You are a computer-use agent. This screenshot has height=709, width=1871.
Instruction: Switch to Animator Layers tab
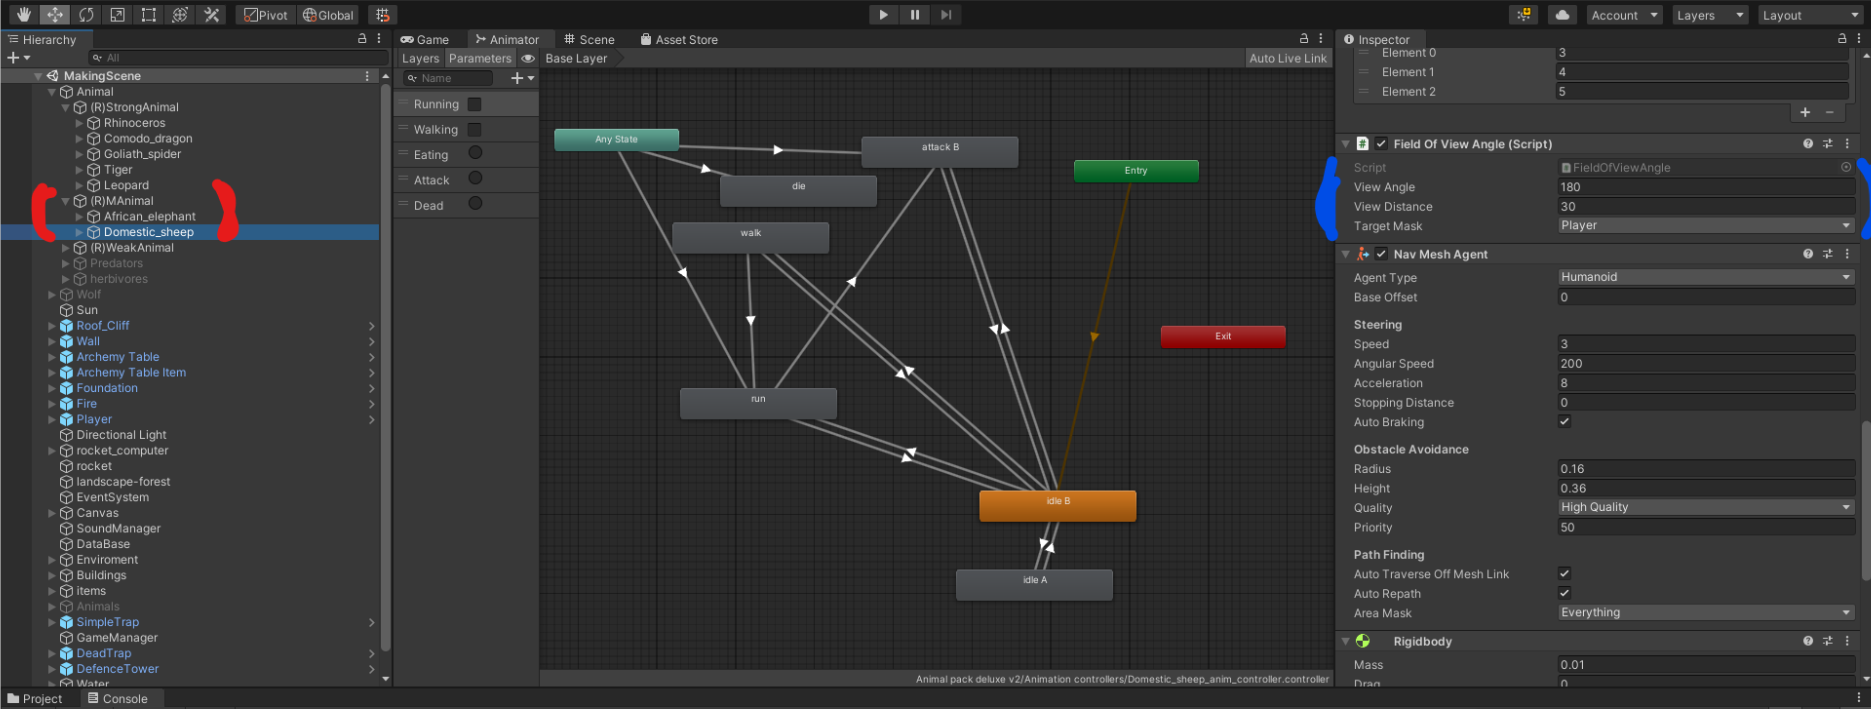(420, 58)
